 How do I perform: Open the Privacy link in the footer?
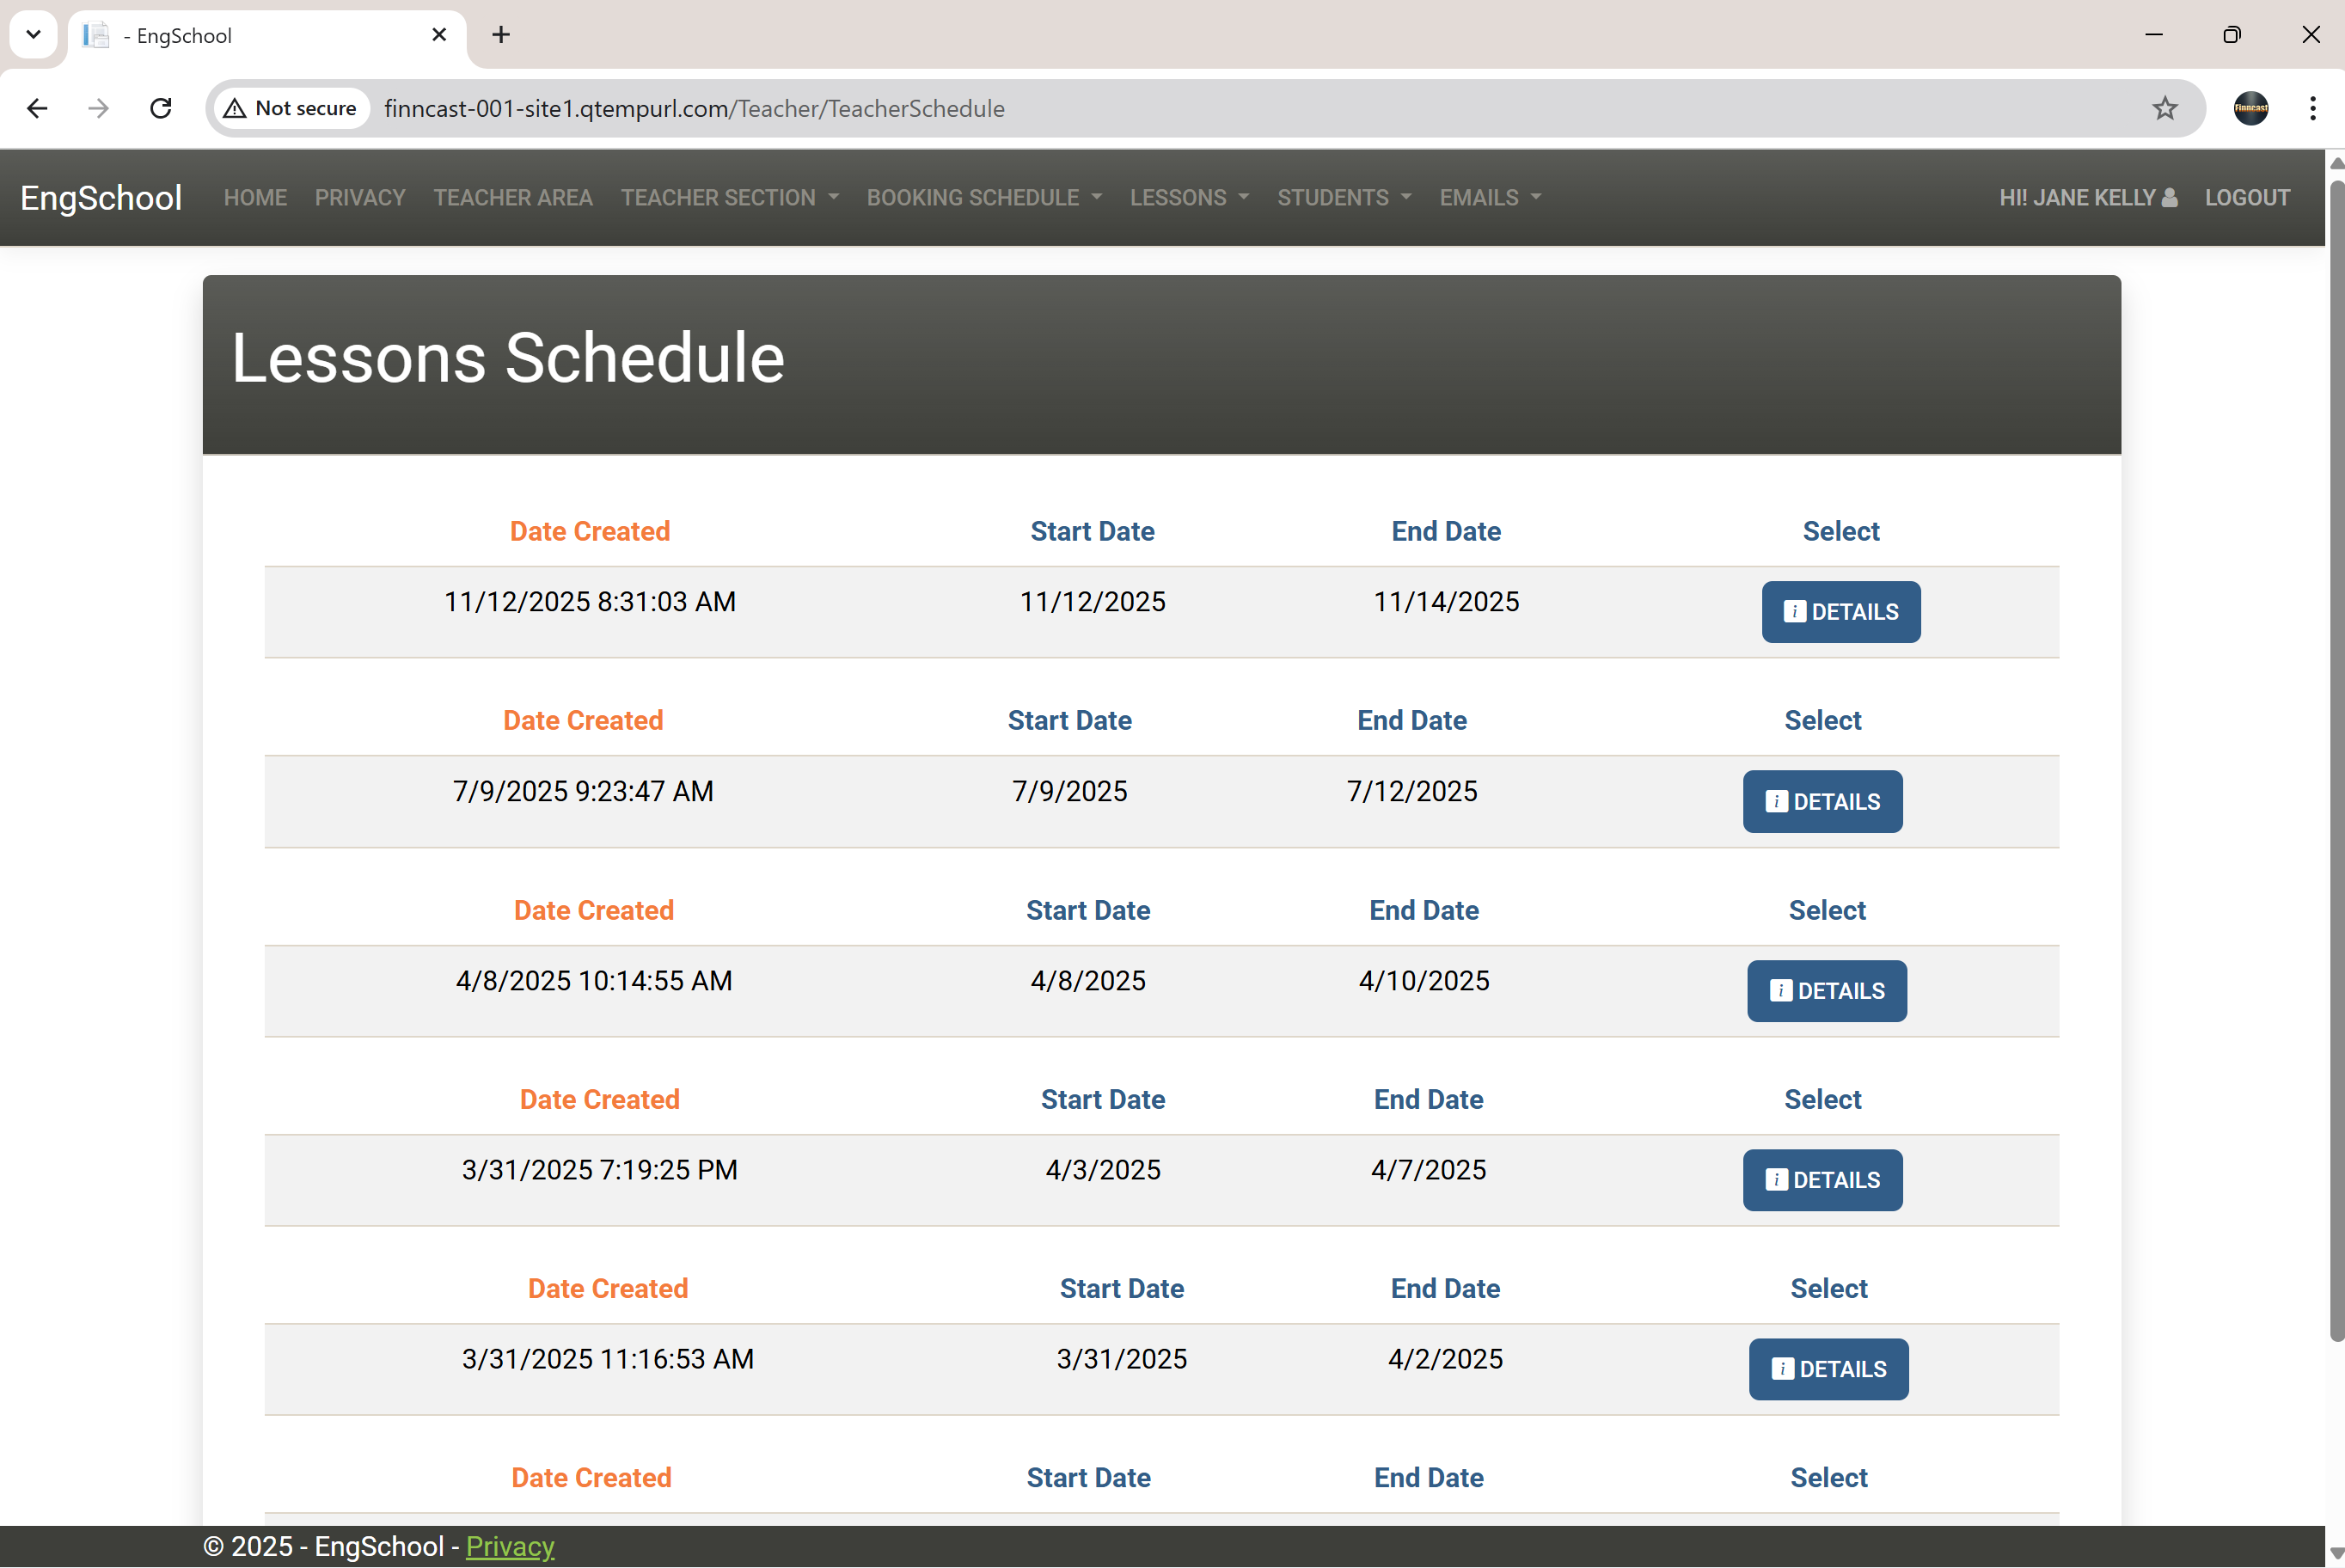click(510, 1546)
